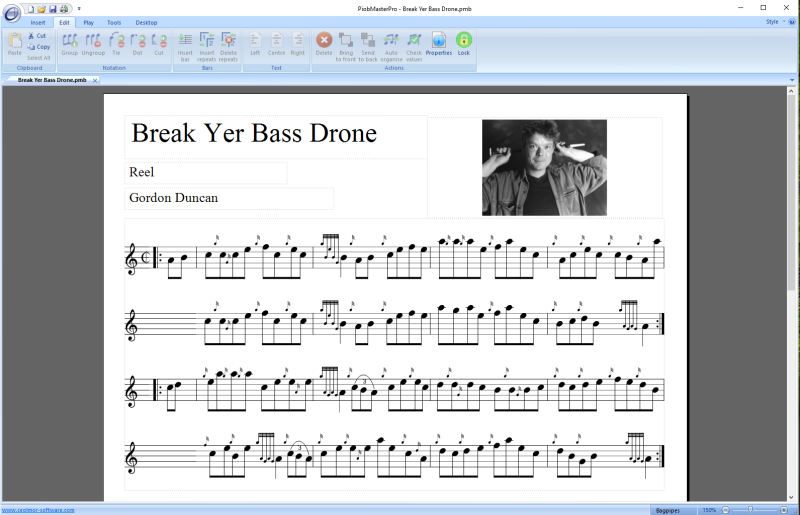
Task: Open the document tabs list arrow
Action: (792, 80)
